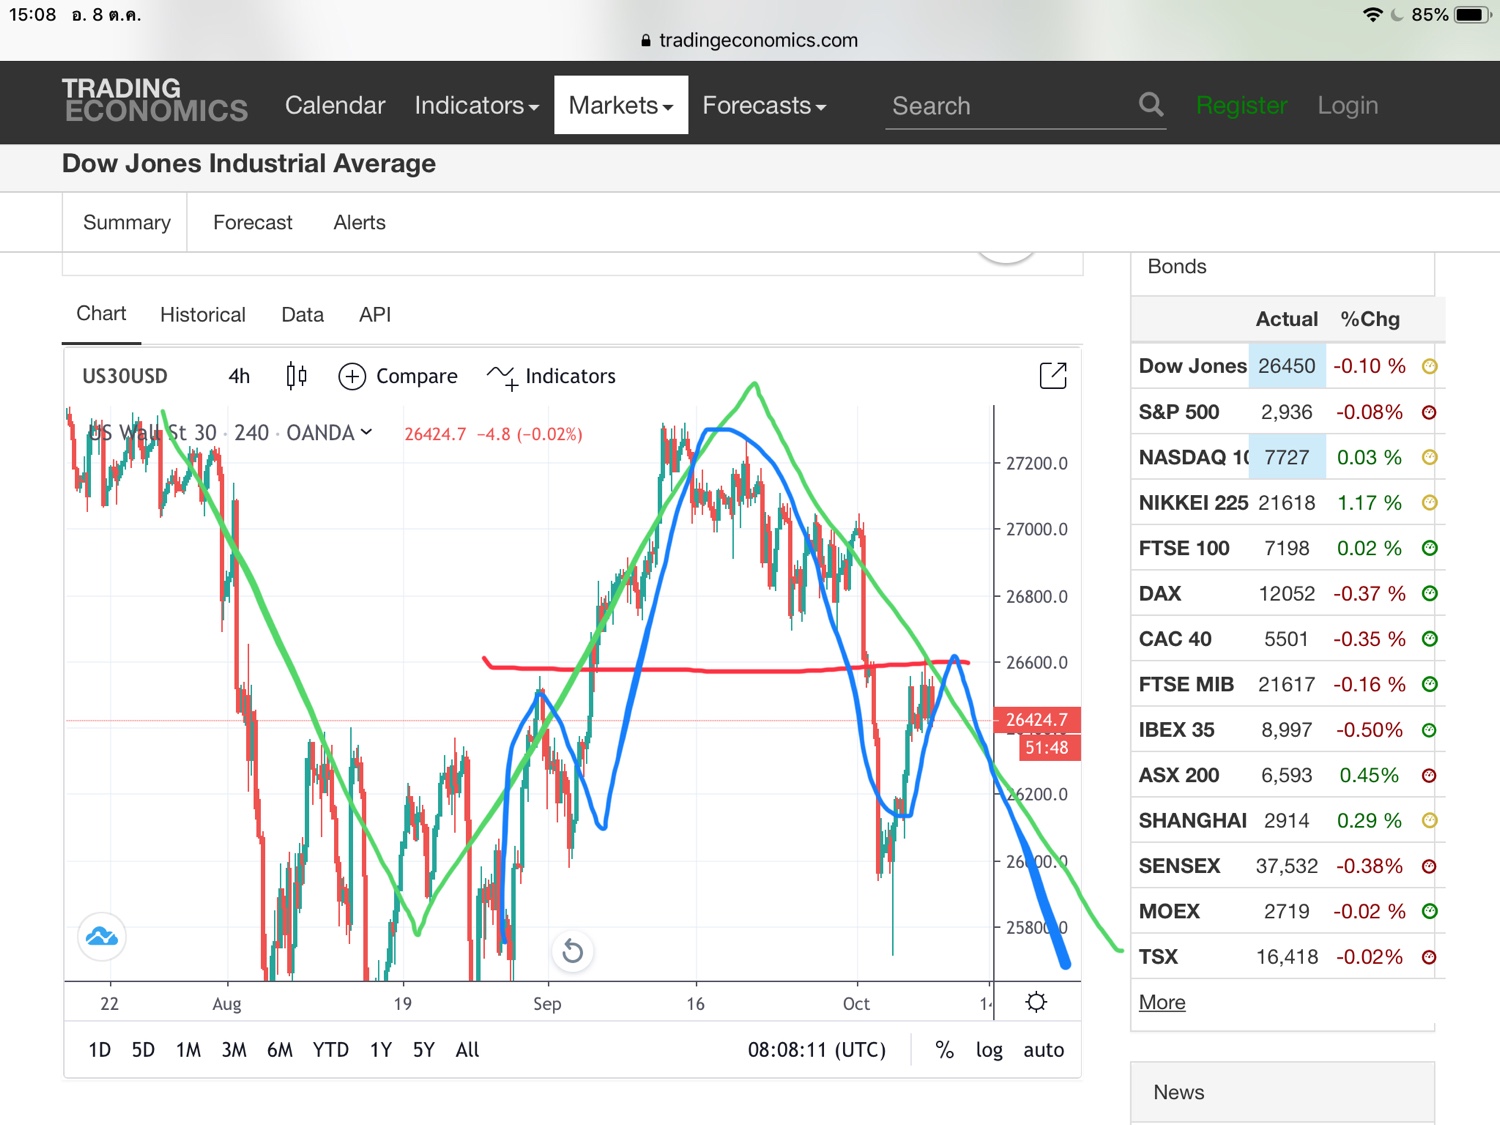This screenshot has height=1125, width=1500.
Task: Reset chart view with circular arrow
Action: (573, 951)
